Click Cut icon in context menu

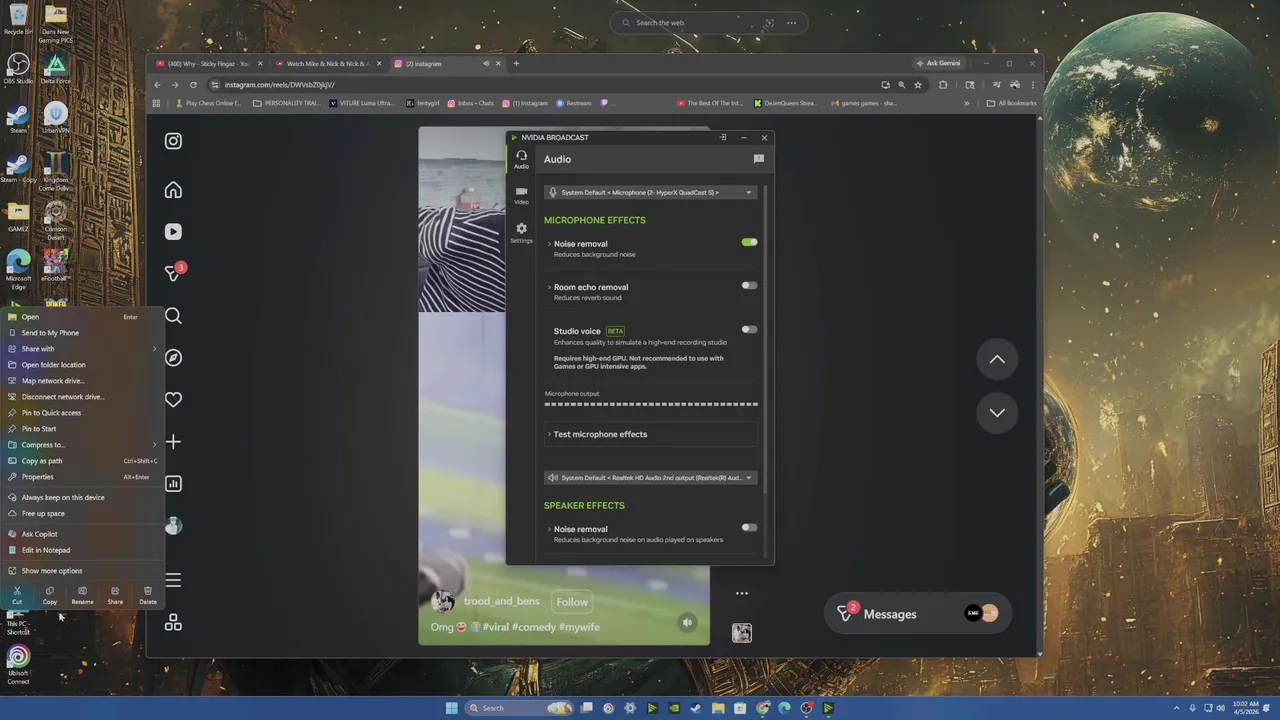click(17, 595)
